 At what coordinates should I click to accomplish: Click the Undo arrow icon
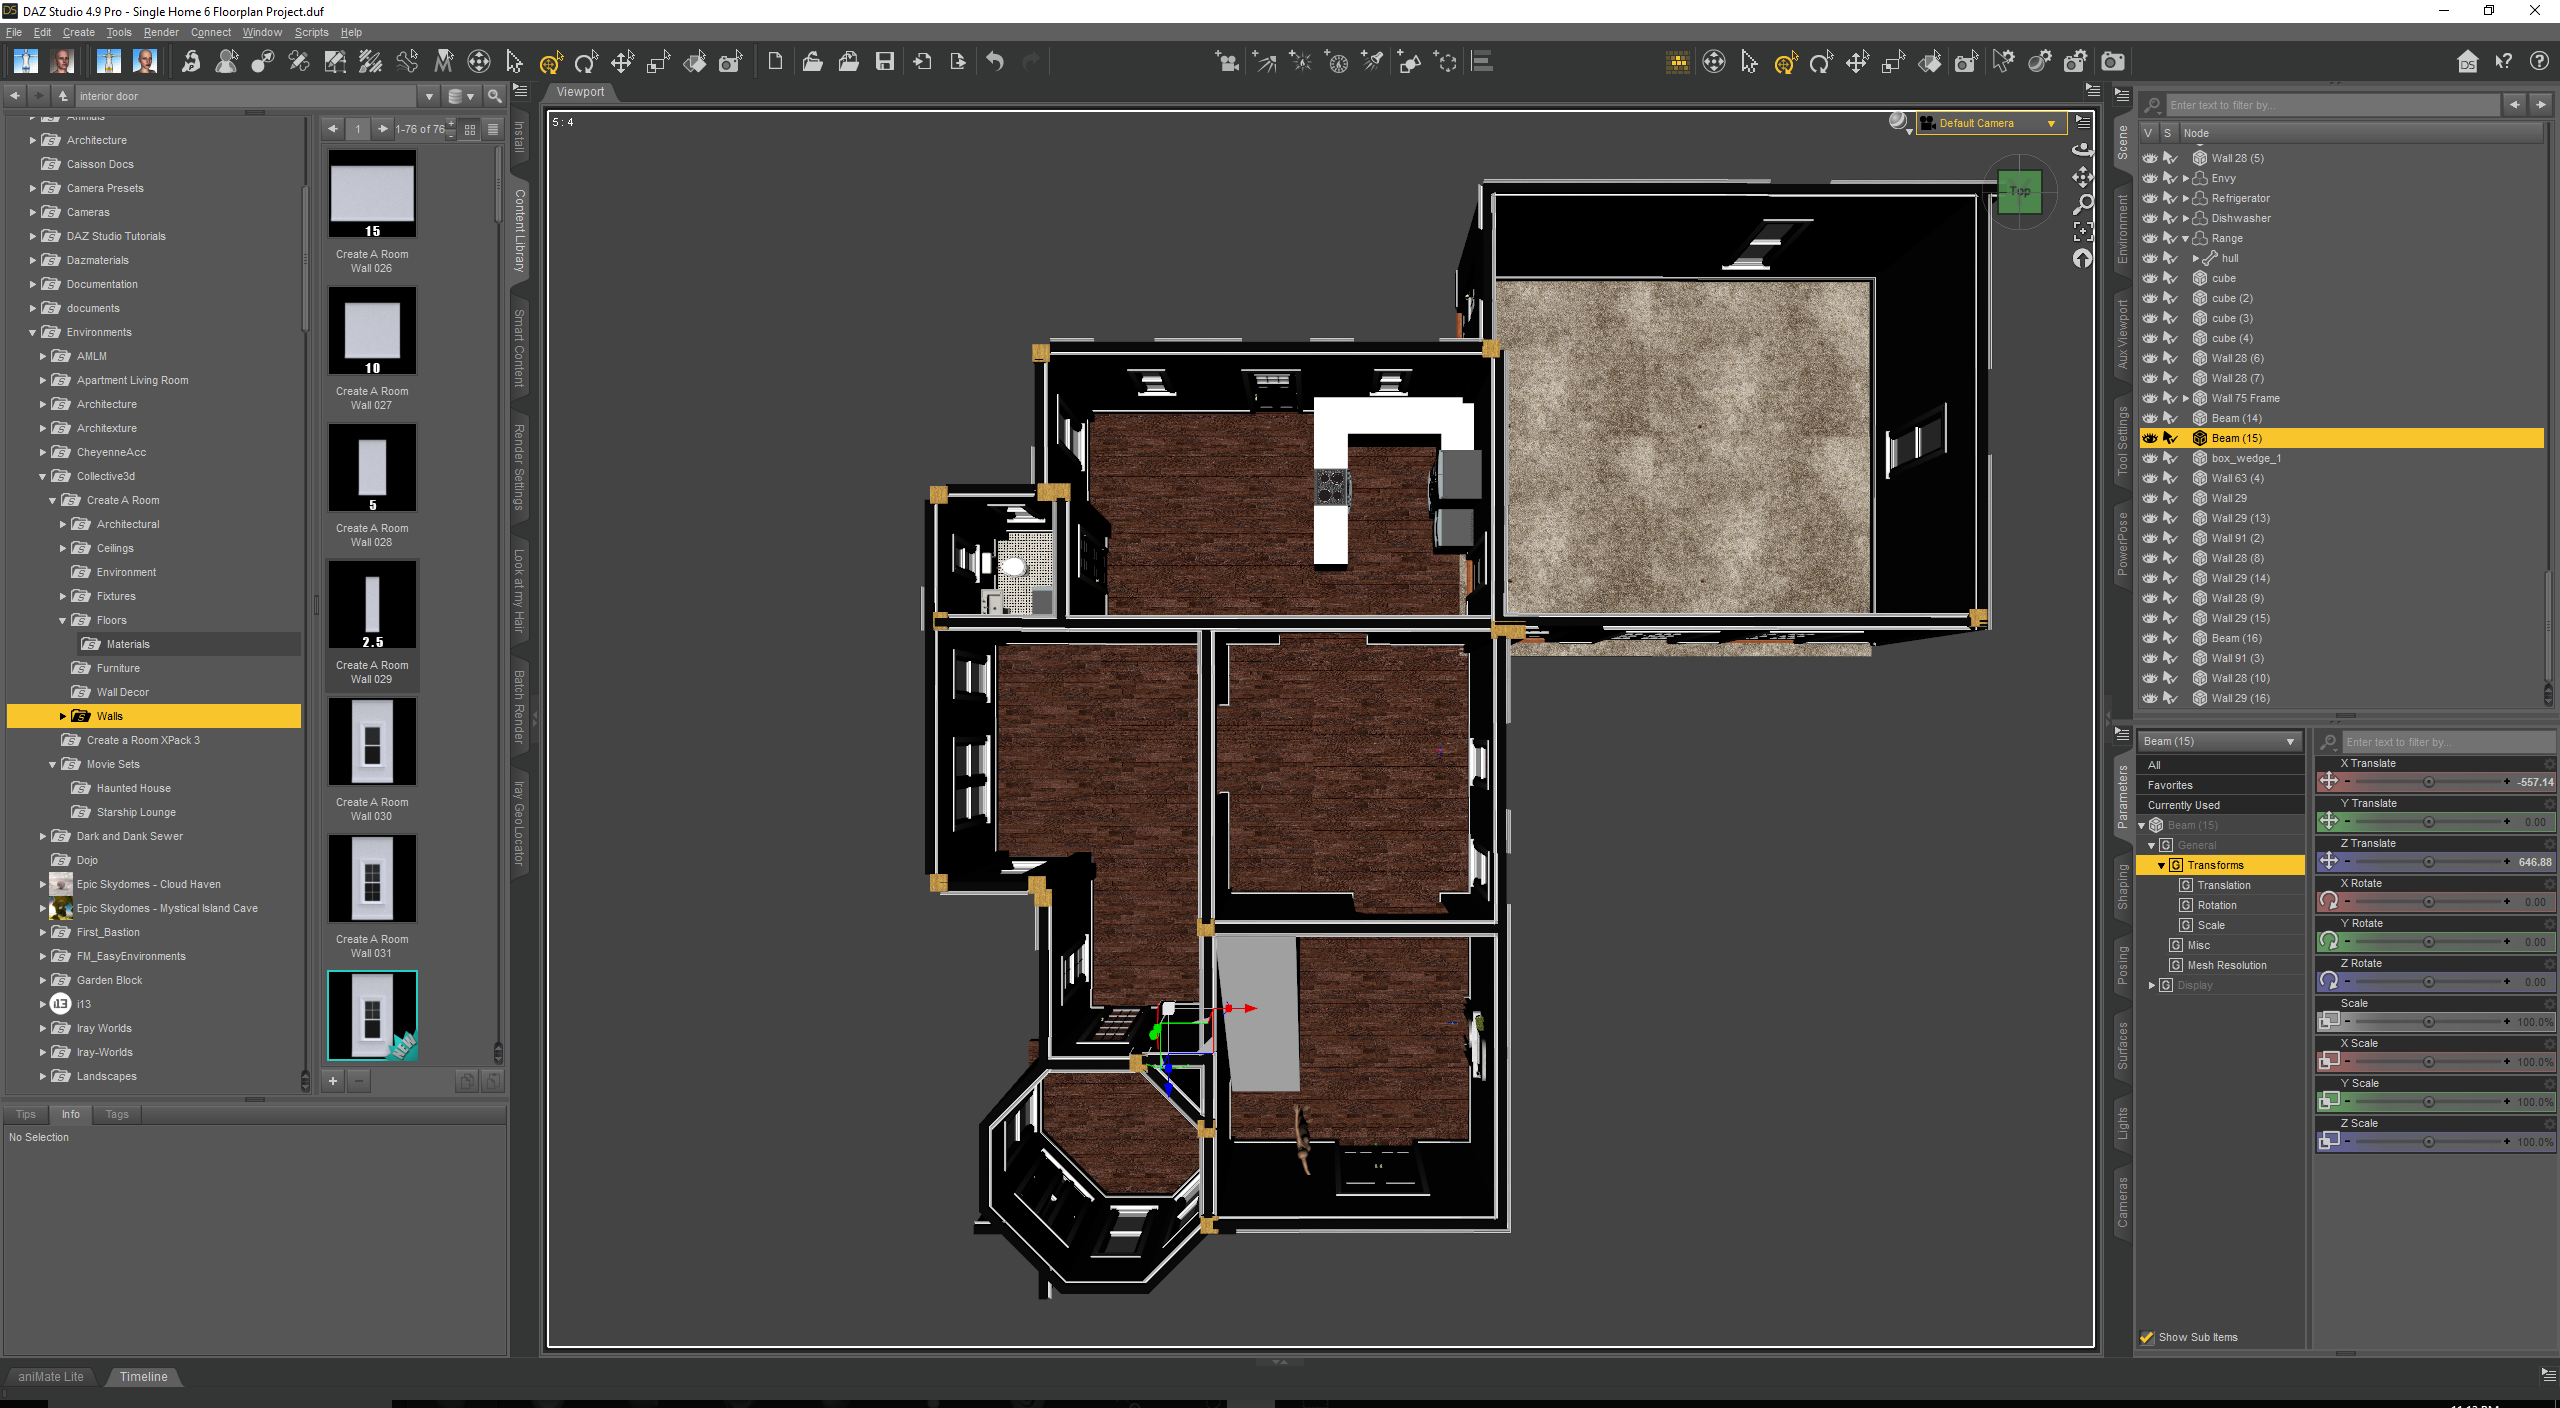[x=995, y=62]
